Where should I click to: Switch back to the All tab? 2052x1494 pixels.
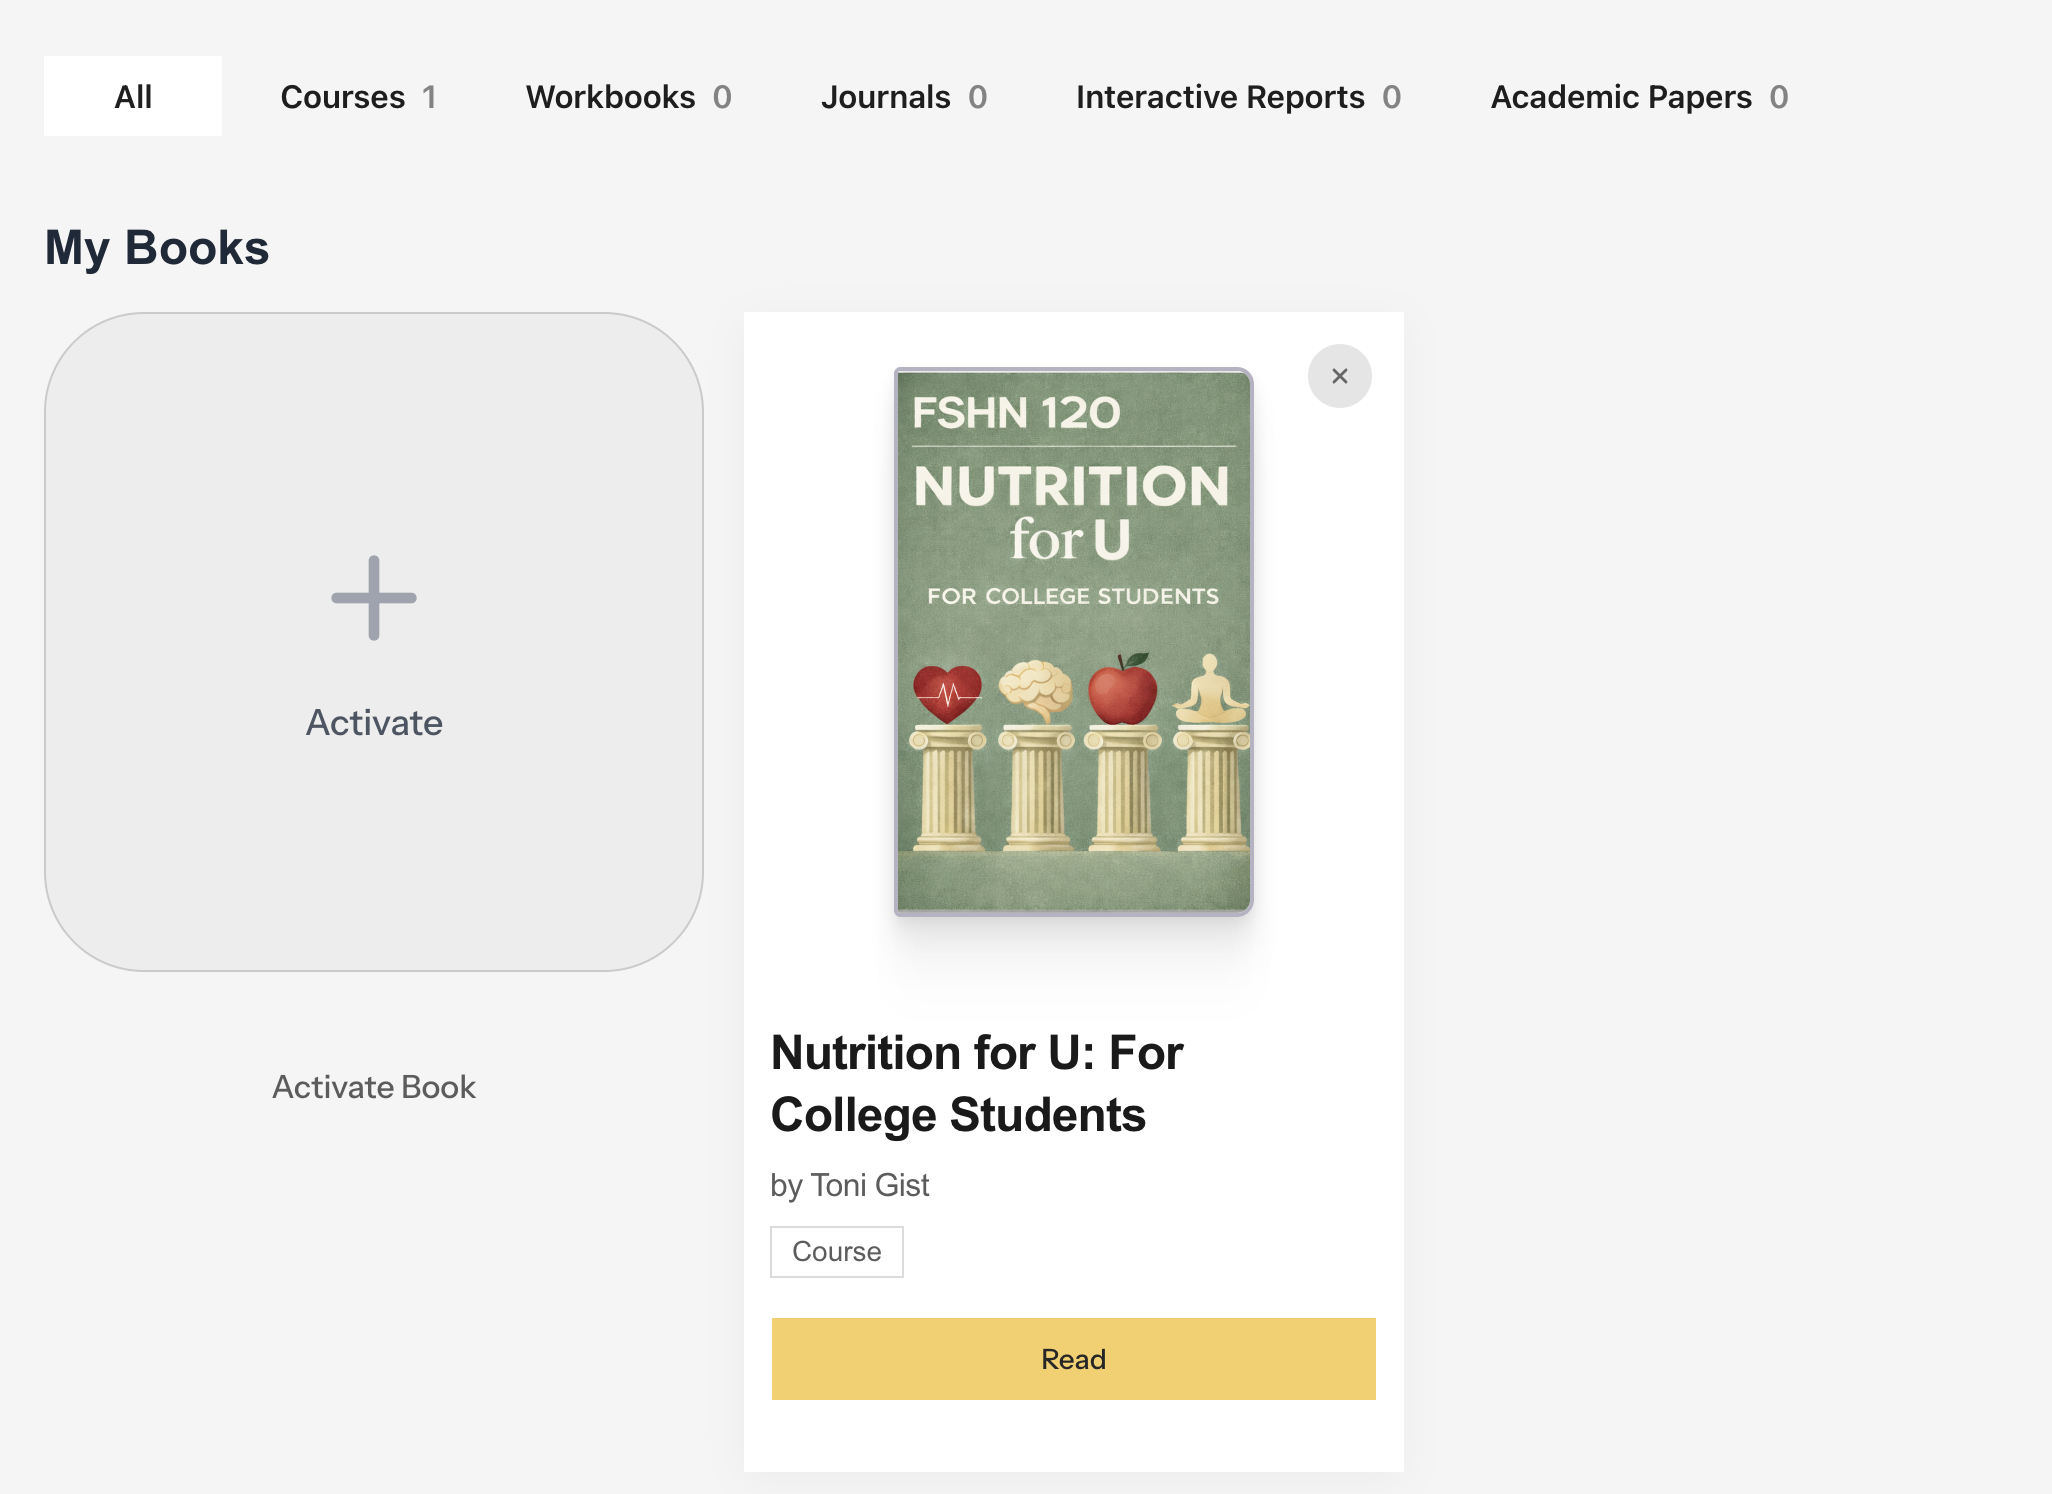(x=132, y=95)
